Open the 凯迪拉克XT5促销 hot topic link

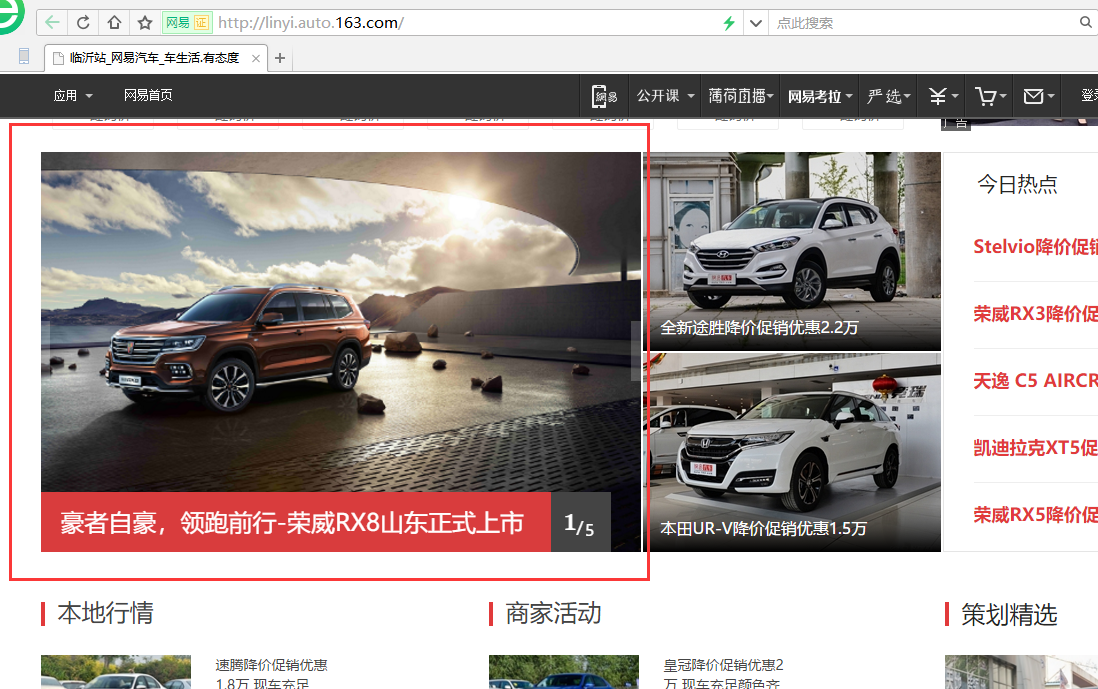click(x=1036, y=447)
